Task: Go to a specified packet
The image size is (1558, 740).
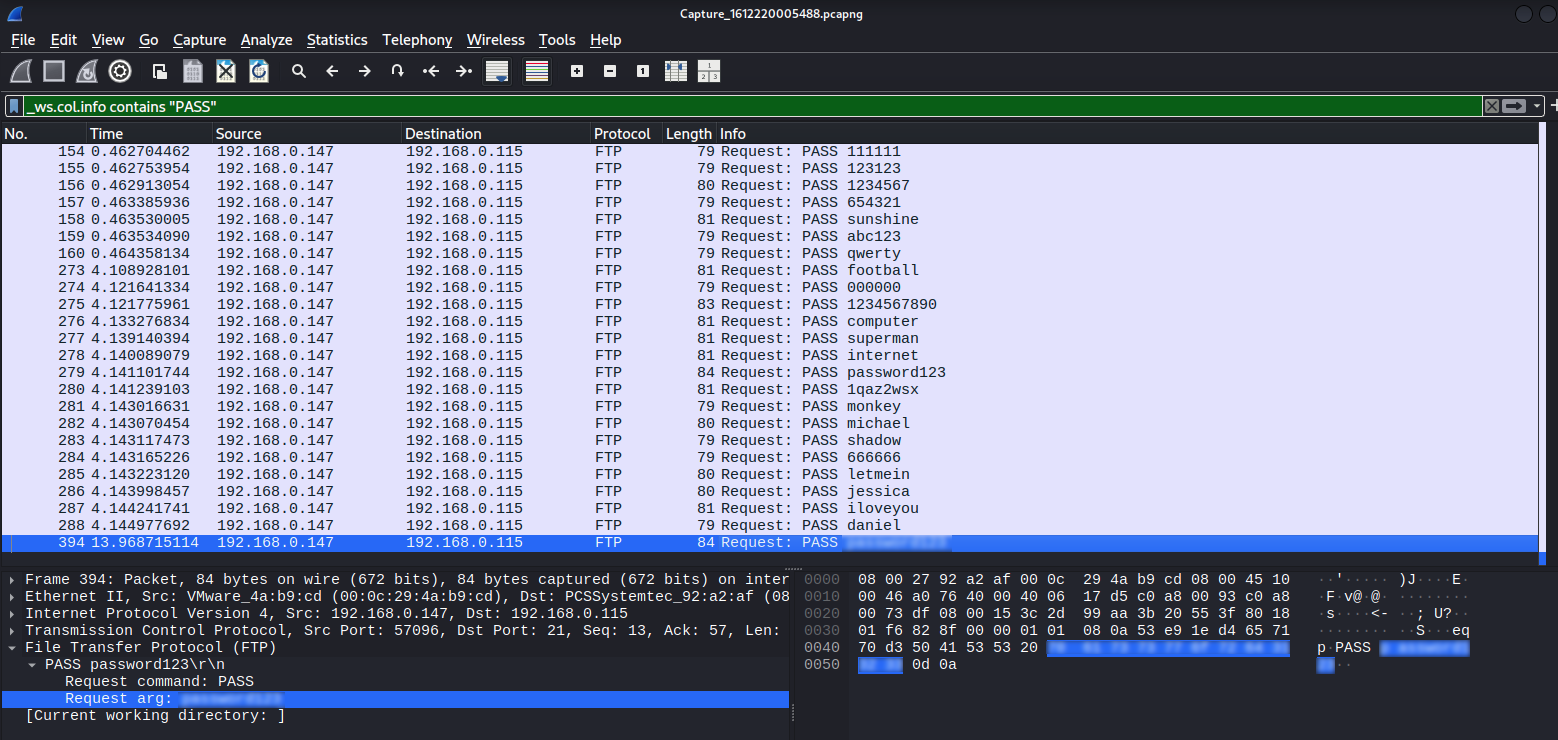Action: [x=398, y=71]
